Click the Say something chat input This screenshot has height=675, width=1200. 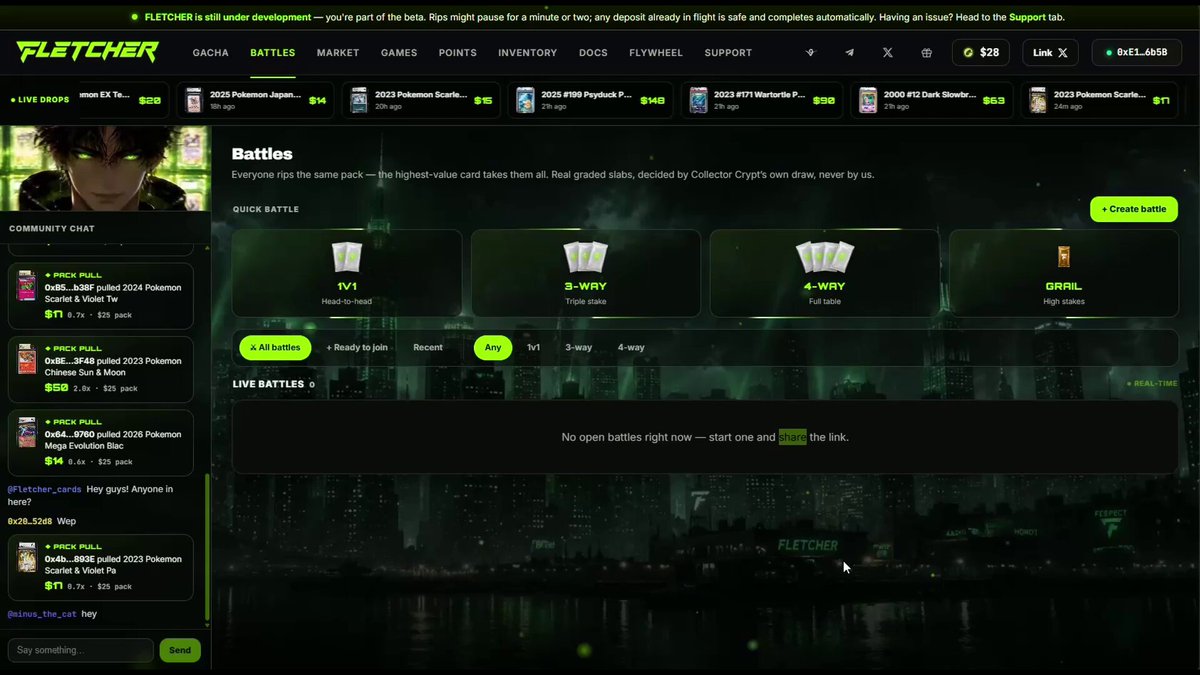point(81,650)
